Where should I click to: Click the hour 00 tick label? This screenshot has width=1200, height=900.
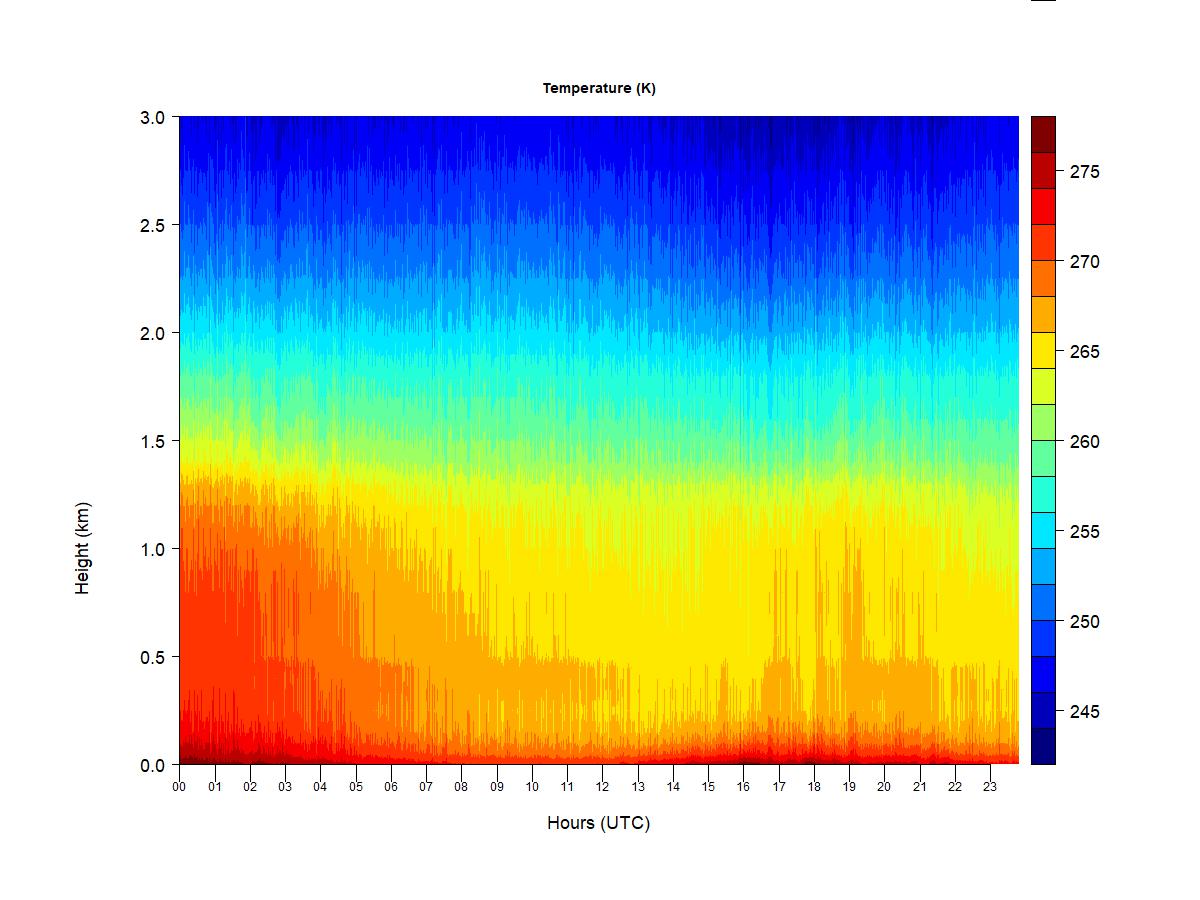click(x=179, y=786)
